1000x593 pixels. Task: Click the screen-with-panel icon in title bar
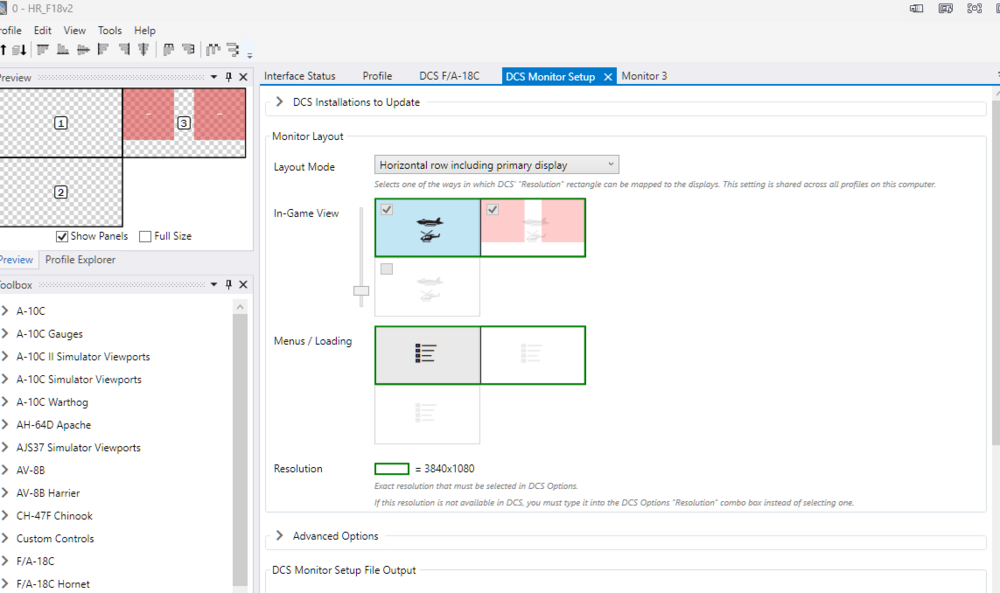click(916, 8)
